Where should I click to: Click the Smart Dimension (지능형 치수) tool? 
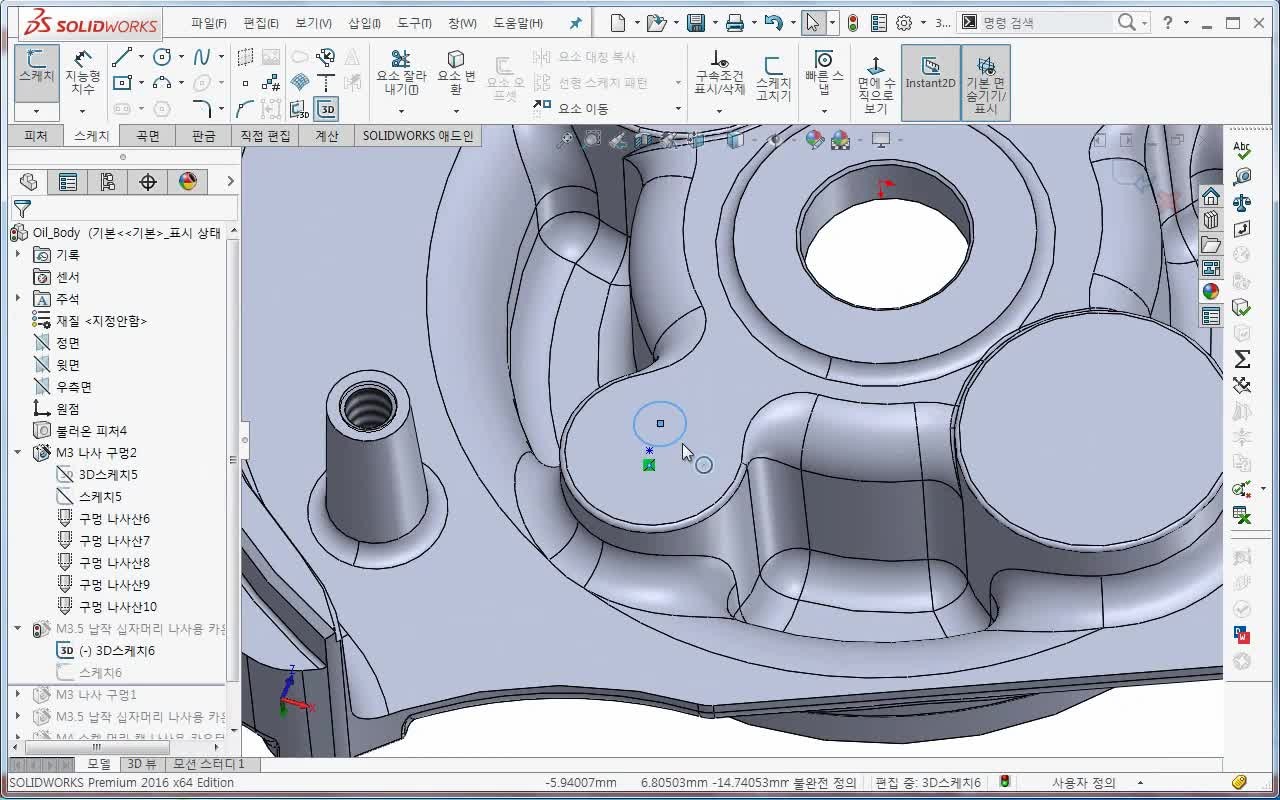(83, 72)
